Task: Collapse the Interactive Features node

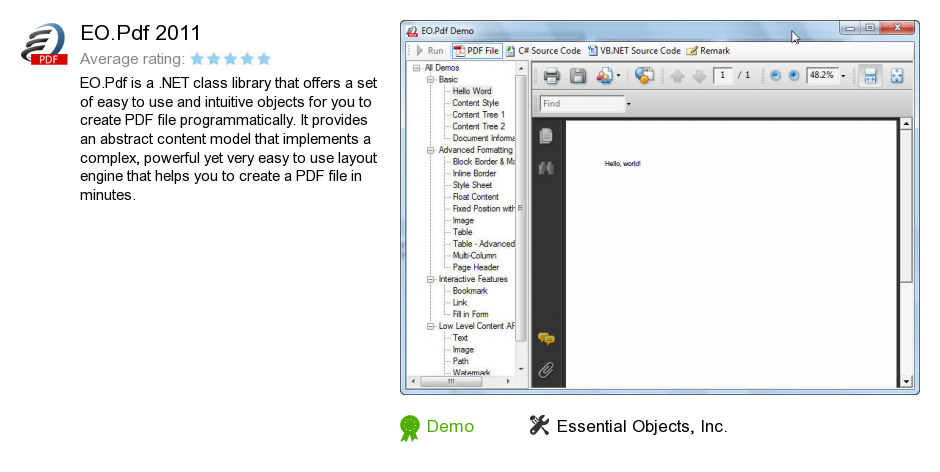Action: [x=430, y=279]
